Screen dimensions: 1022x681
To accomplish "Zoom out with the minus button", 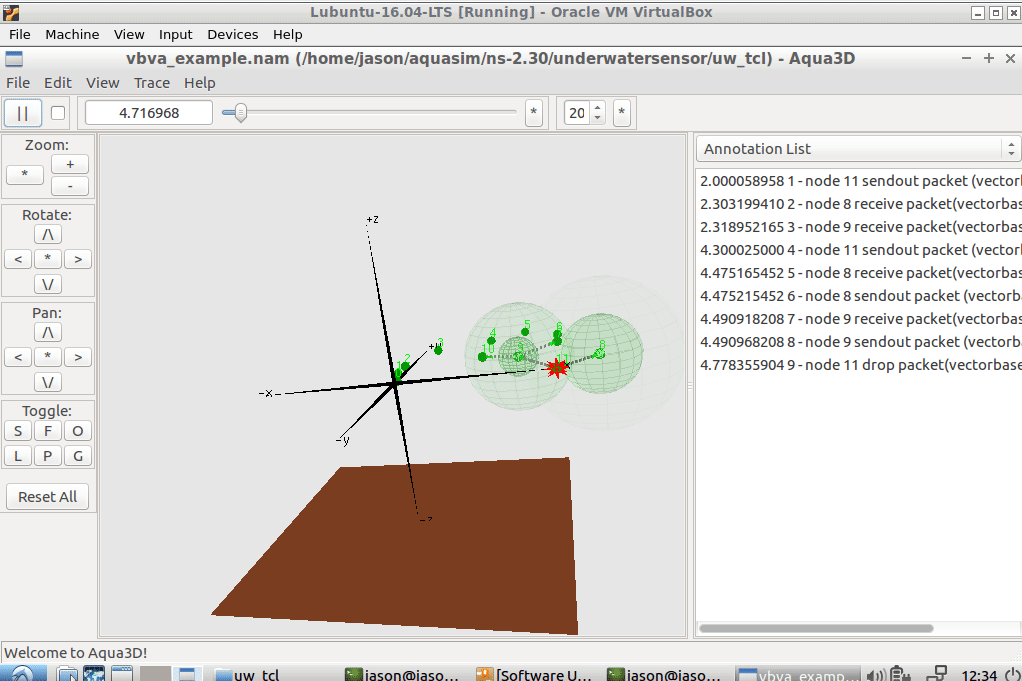I will click(x=70, y=186).
